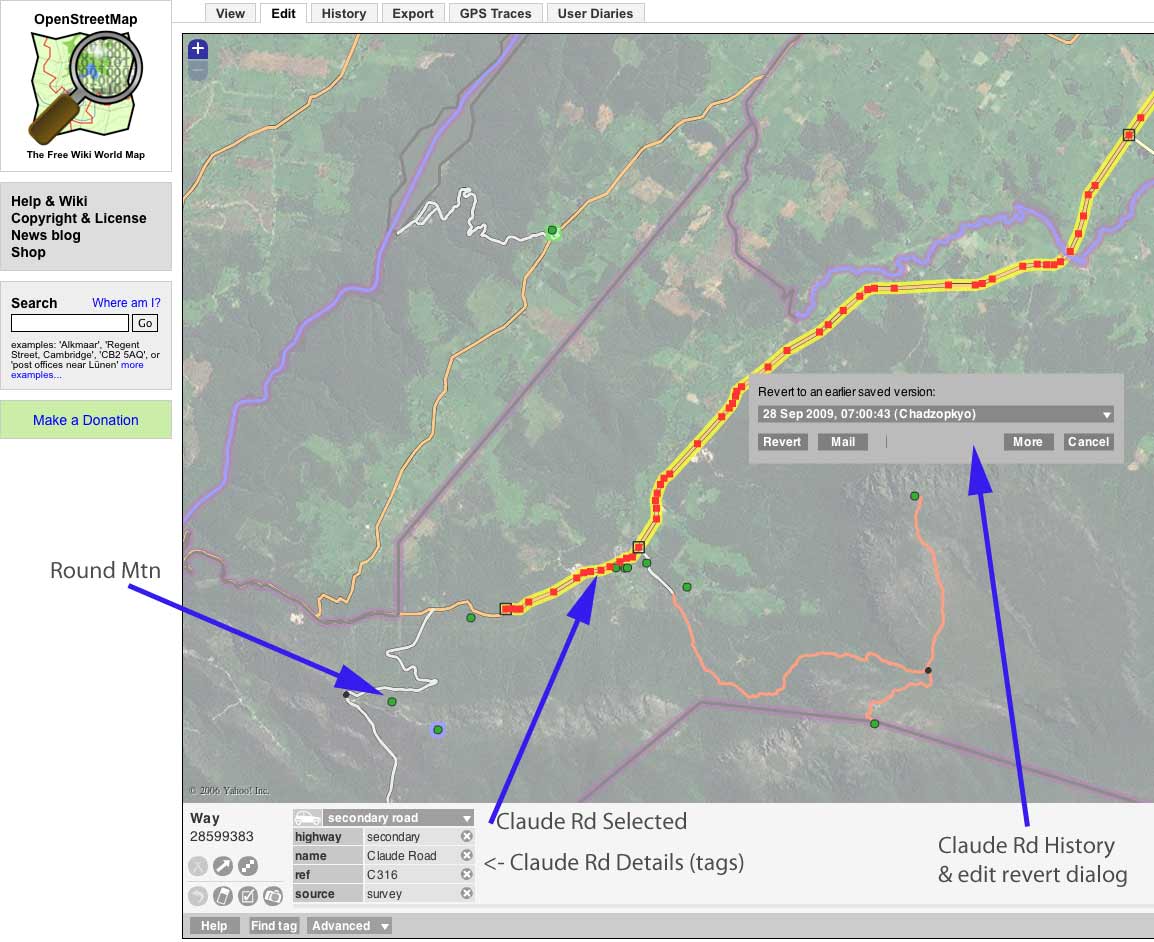The height and width of the screenshot is (942, 1154).
Task: Click the Find tag button
Action: coord(274,926)
